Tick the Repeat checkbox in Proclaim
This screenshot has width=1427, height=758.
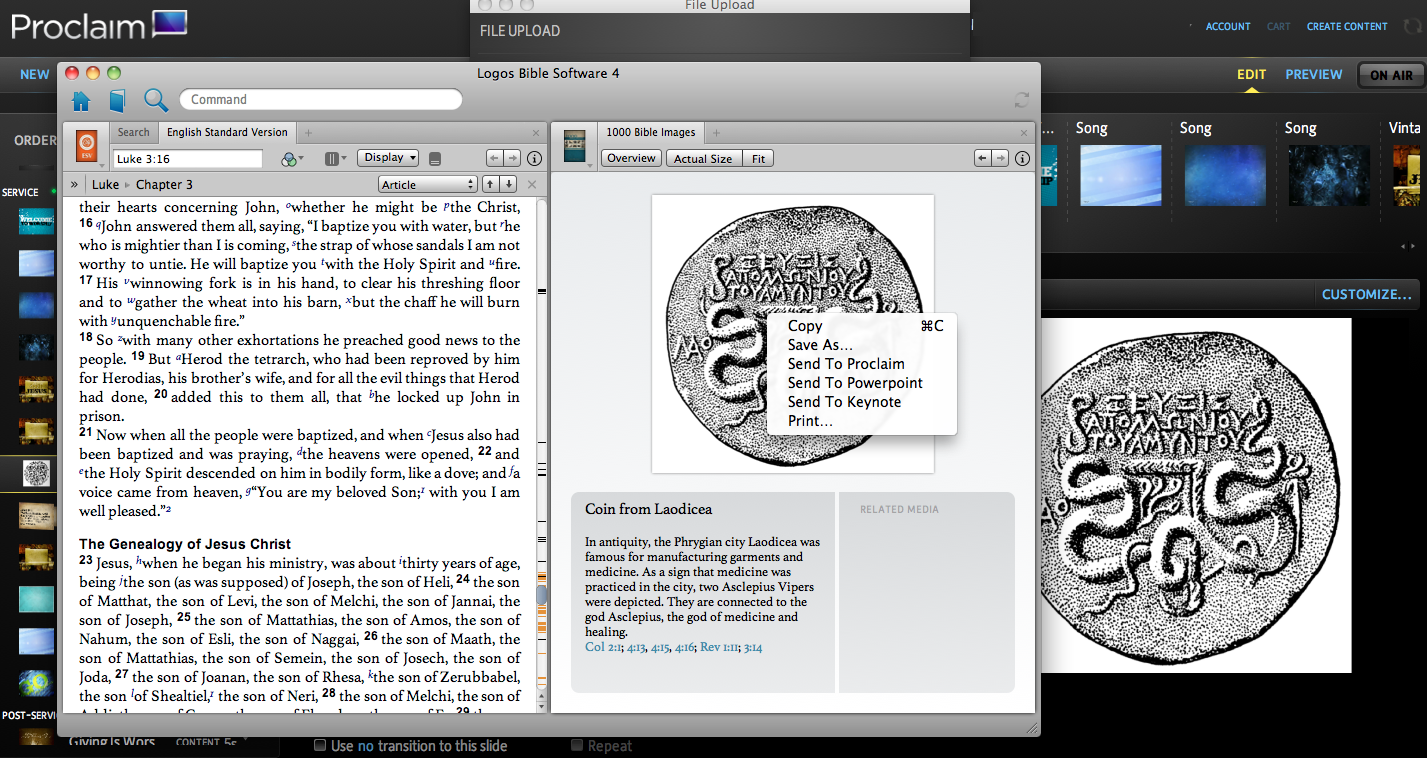577,745
